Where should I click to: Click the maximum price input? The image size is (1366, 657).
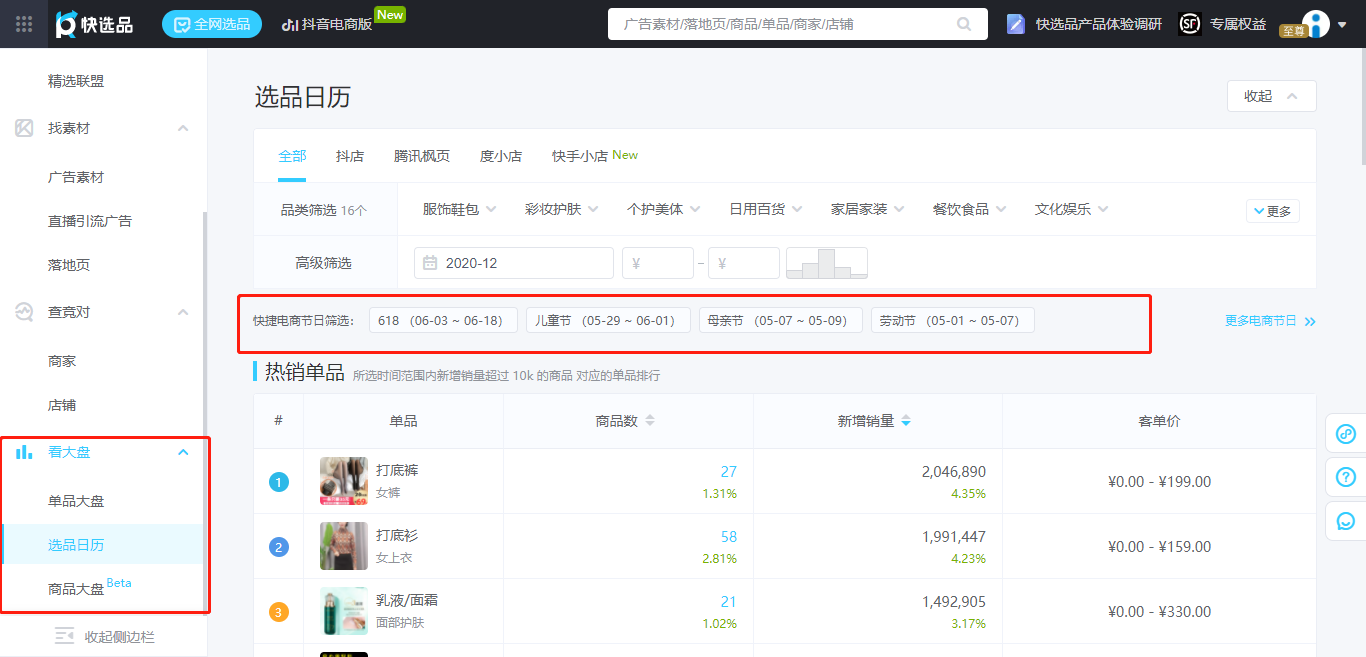[744, 263]
